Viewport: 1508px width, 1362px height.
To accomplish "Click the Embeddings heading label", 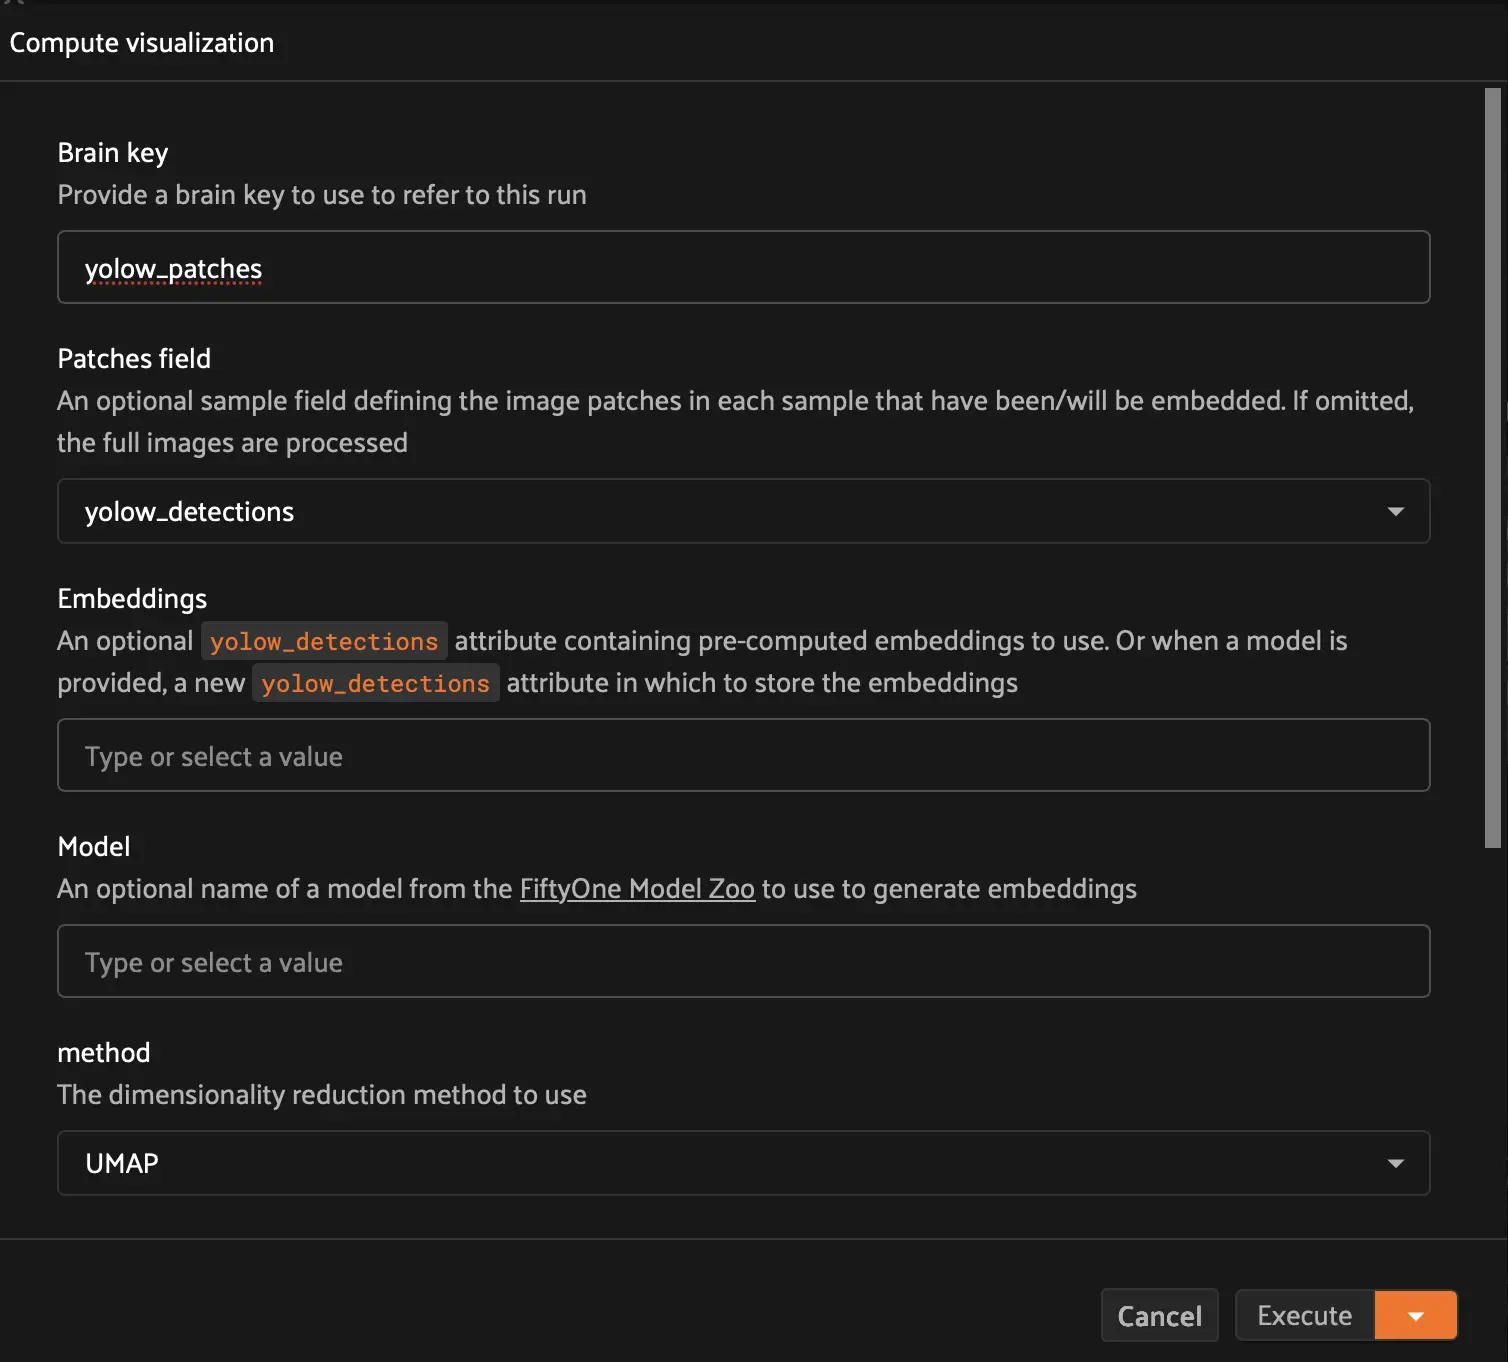I will pyautogui.click(x=132, y=599).
